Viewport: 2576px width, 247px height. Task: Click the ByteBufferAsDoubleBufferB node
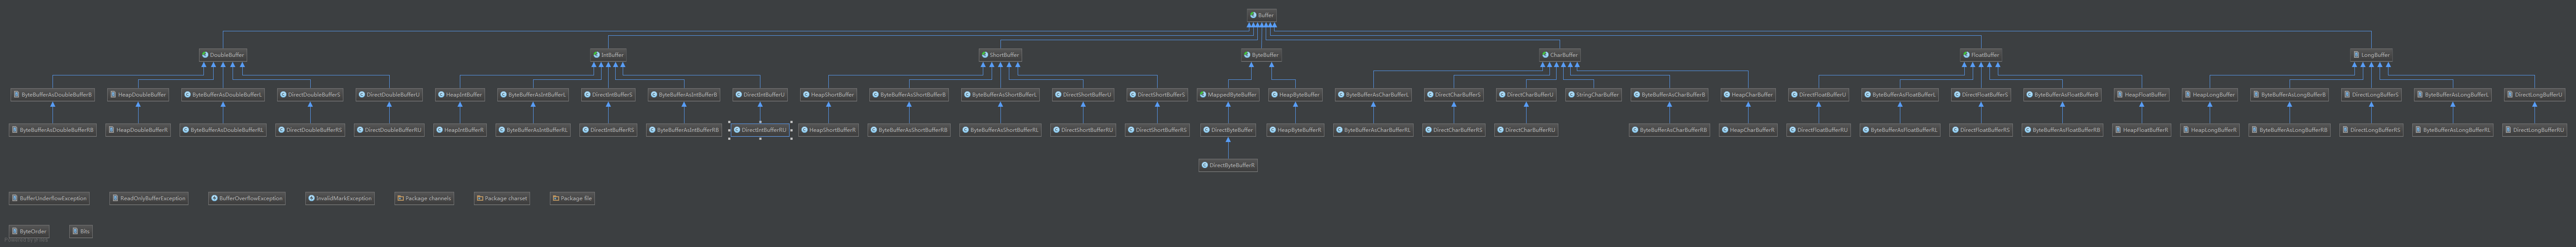coord(52,95)
